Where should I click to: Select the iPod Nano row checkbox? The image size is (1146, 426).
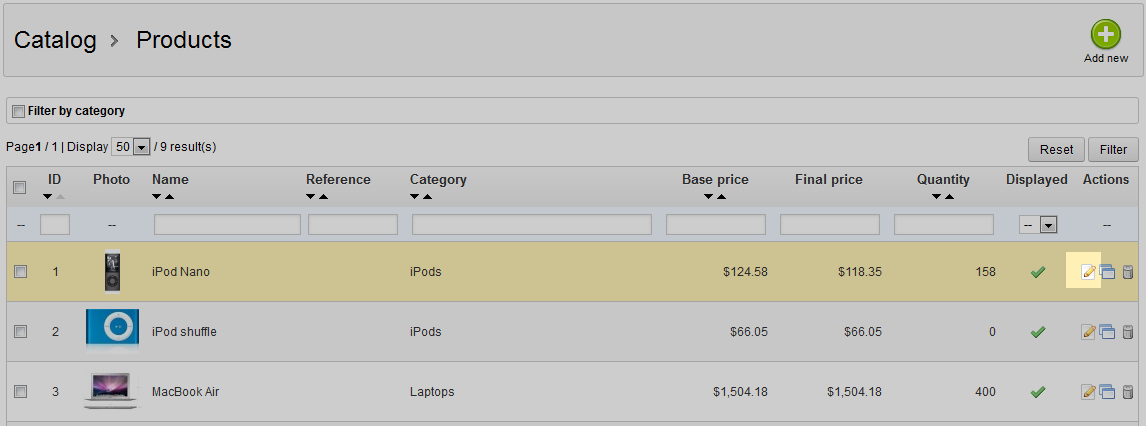(x=20, y=271)
